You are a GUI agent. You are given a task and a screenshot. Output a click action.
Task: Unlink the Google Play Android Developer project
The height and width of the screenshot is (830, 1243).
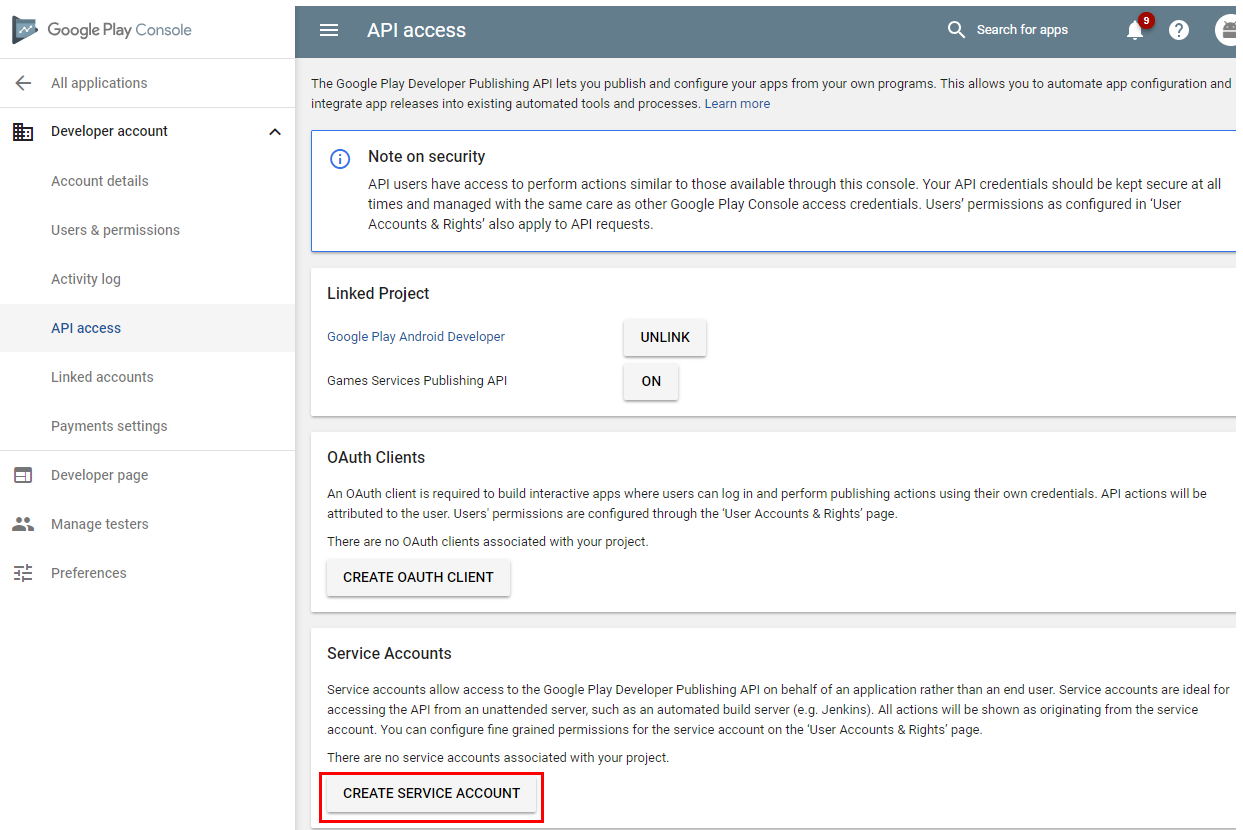(664, 337)
